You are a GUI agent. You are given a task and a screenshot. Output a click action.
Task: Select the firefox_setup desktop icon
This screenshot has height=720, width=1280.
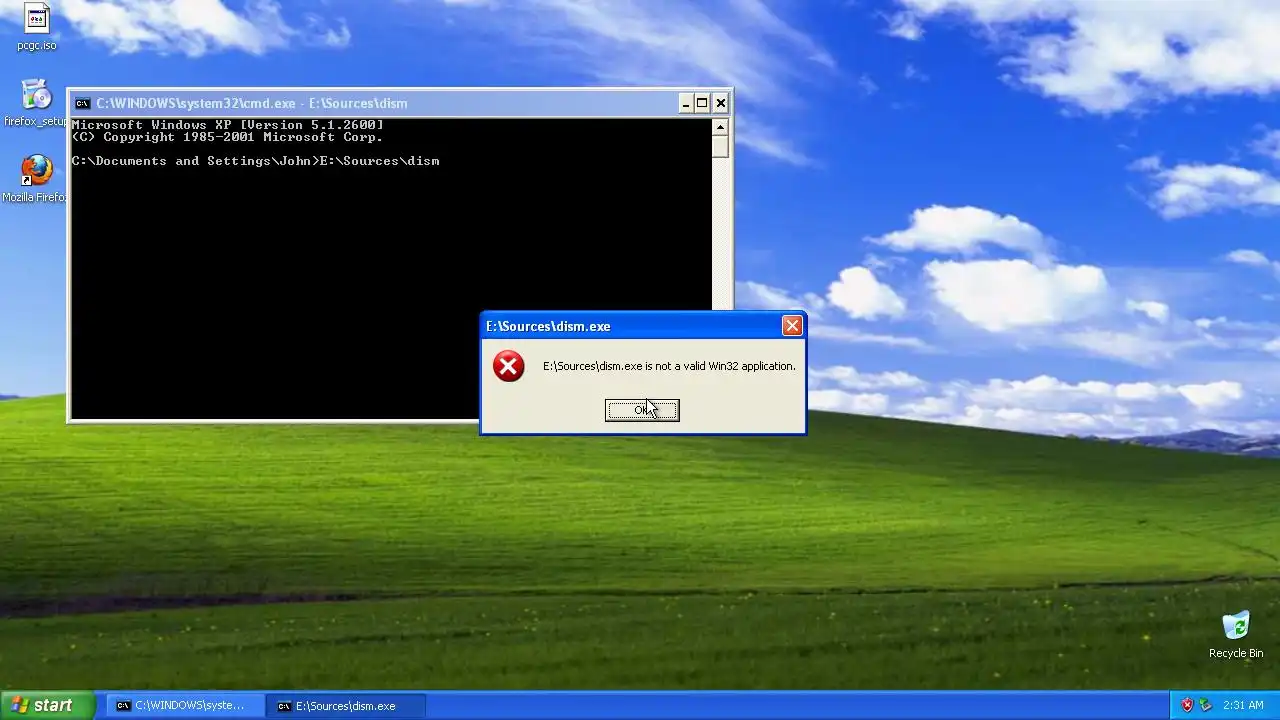[x=36, y=103]
